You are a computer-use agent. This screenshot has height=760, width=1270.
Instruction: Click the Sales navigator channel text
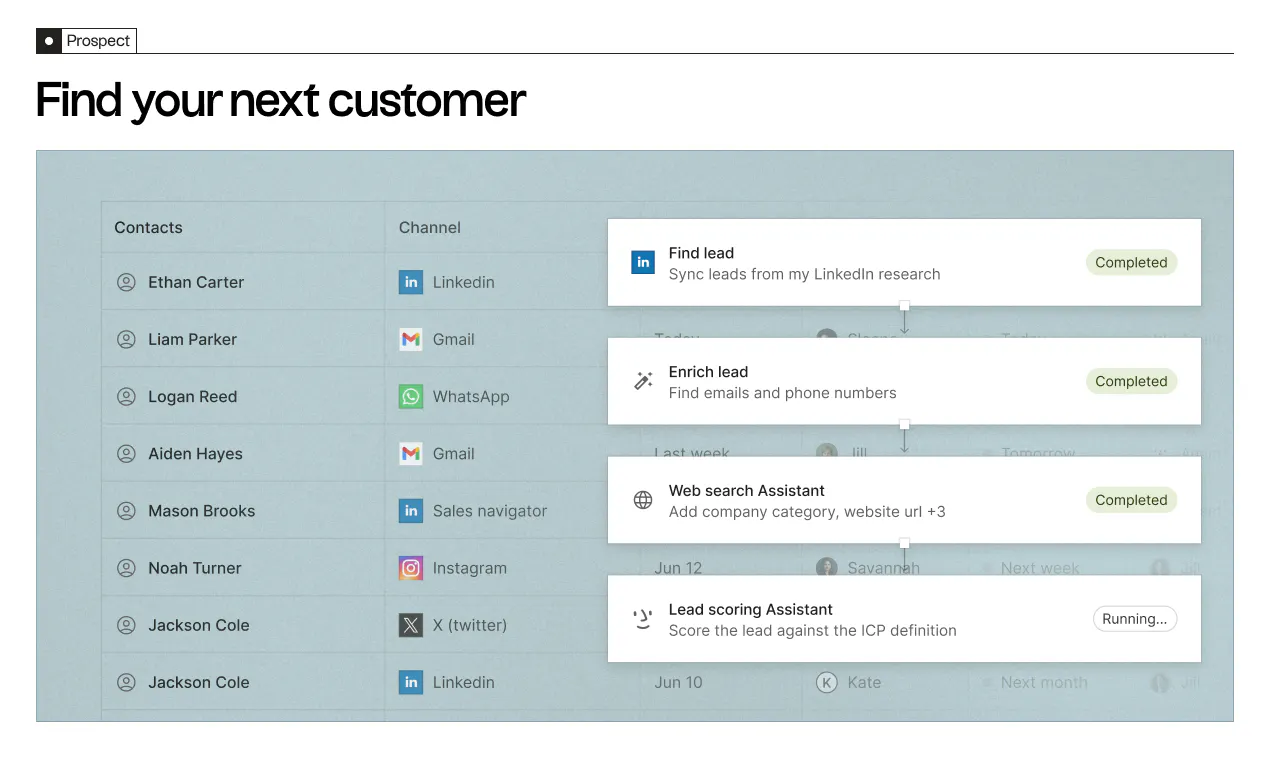(x=490, y=511)
